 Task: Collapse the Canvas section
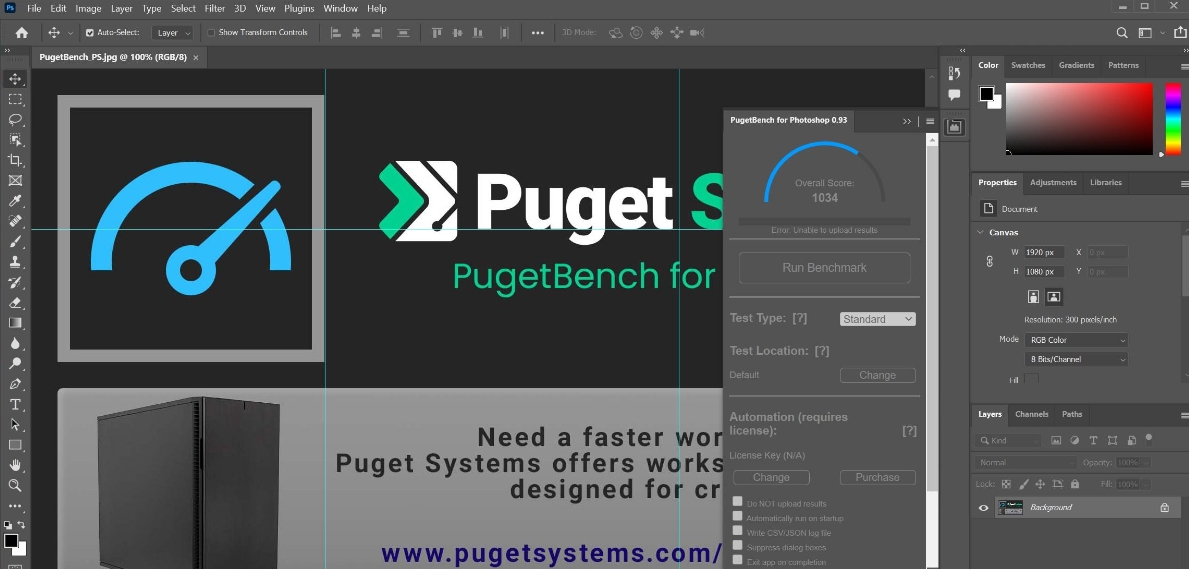[x=980, y=232]
